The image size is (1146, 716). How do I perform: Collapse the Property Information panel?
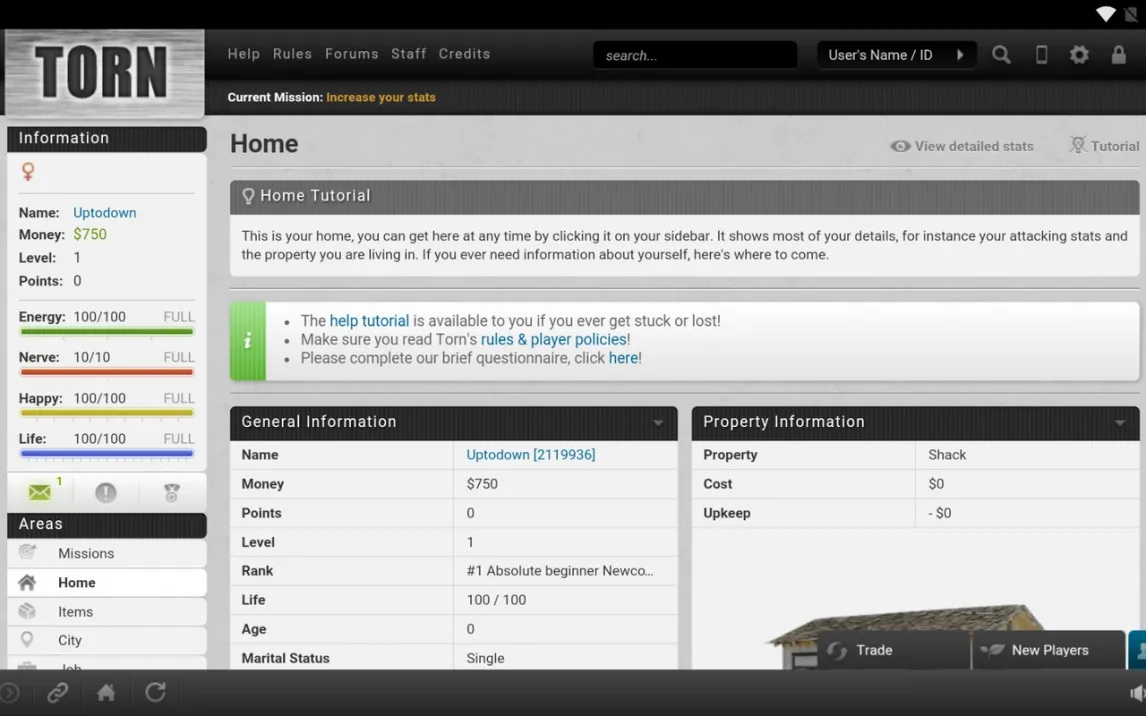[1120, 423]
